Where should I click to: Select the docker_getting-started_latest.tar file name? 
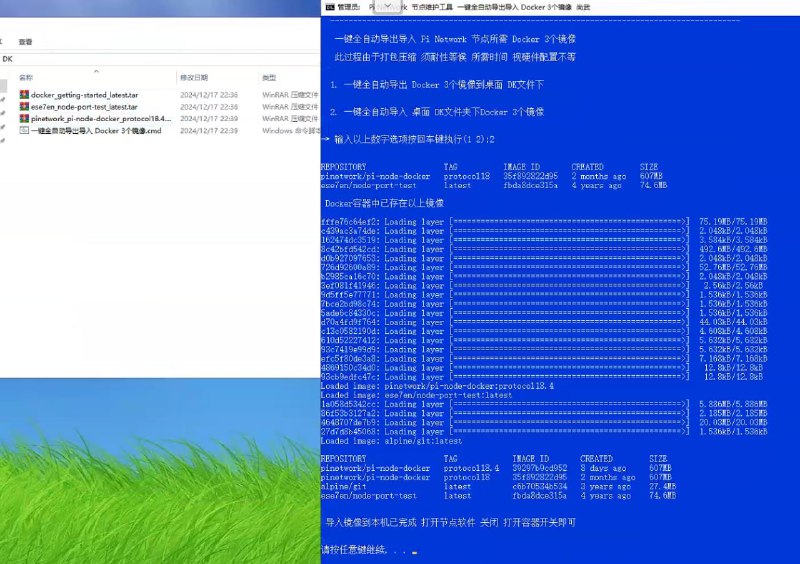84,94
